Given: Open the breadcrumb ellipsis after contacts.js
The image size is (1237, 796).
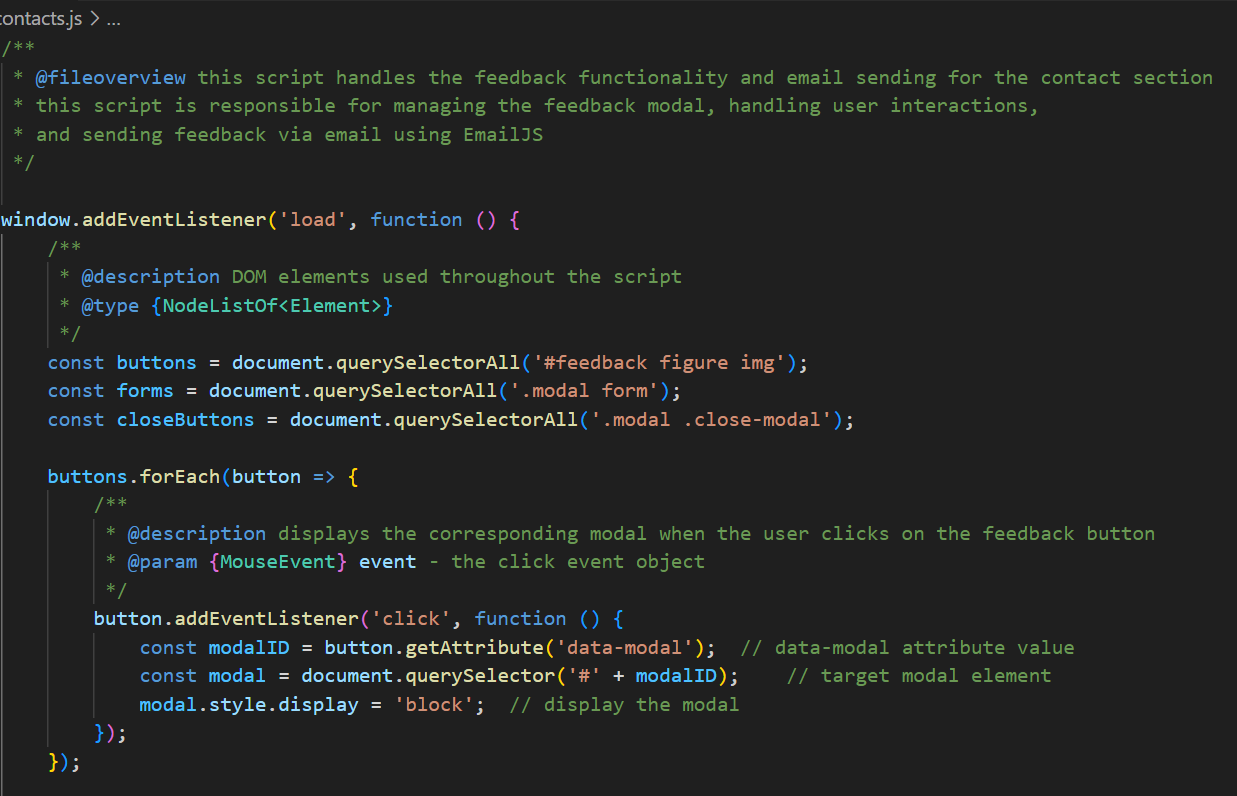Looking at the screenshot, I should click(x=113, y=20).
